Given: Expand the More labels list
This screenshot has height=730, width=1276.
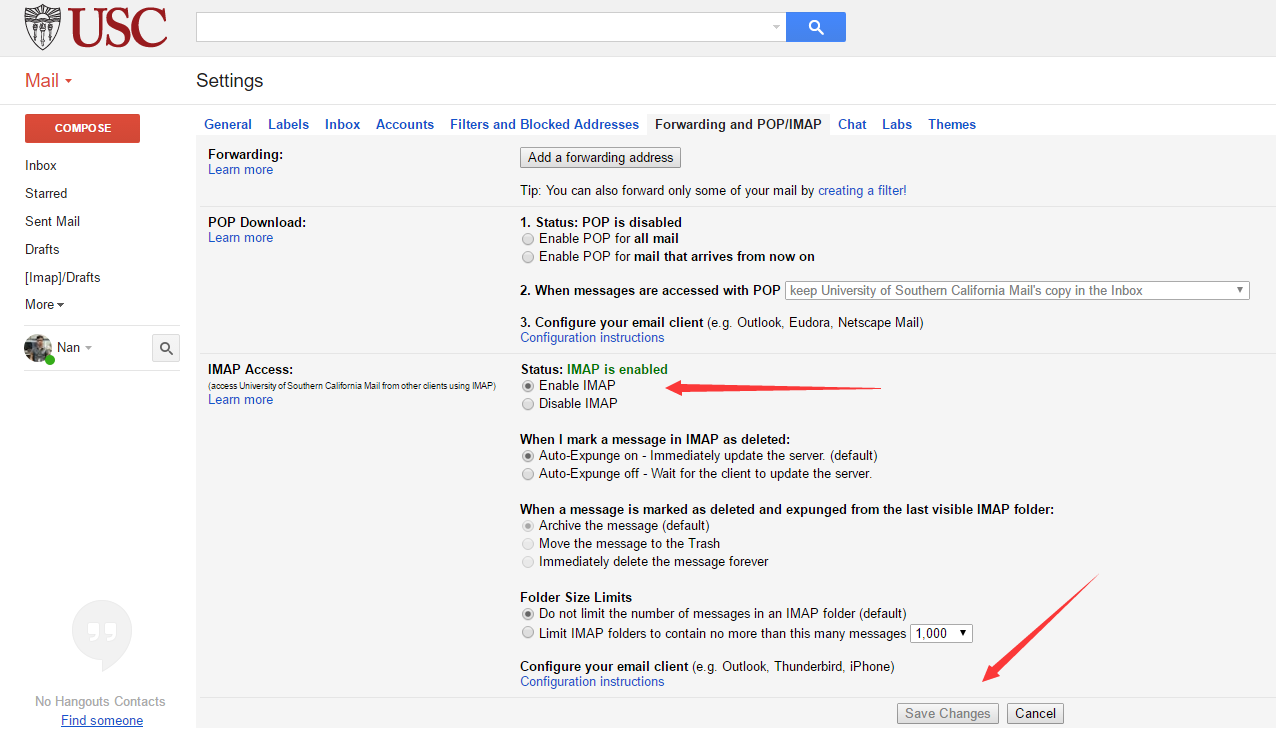Looking at the screenshot, I should 44,304.
